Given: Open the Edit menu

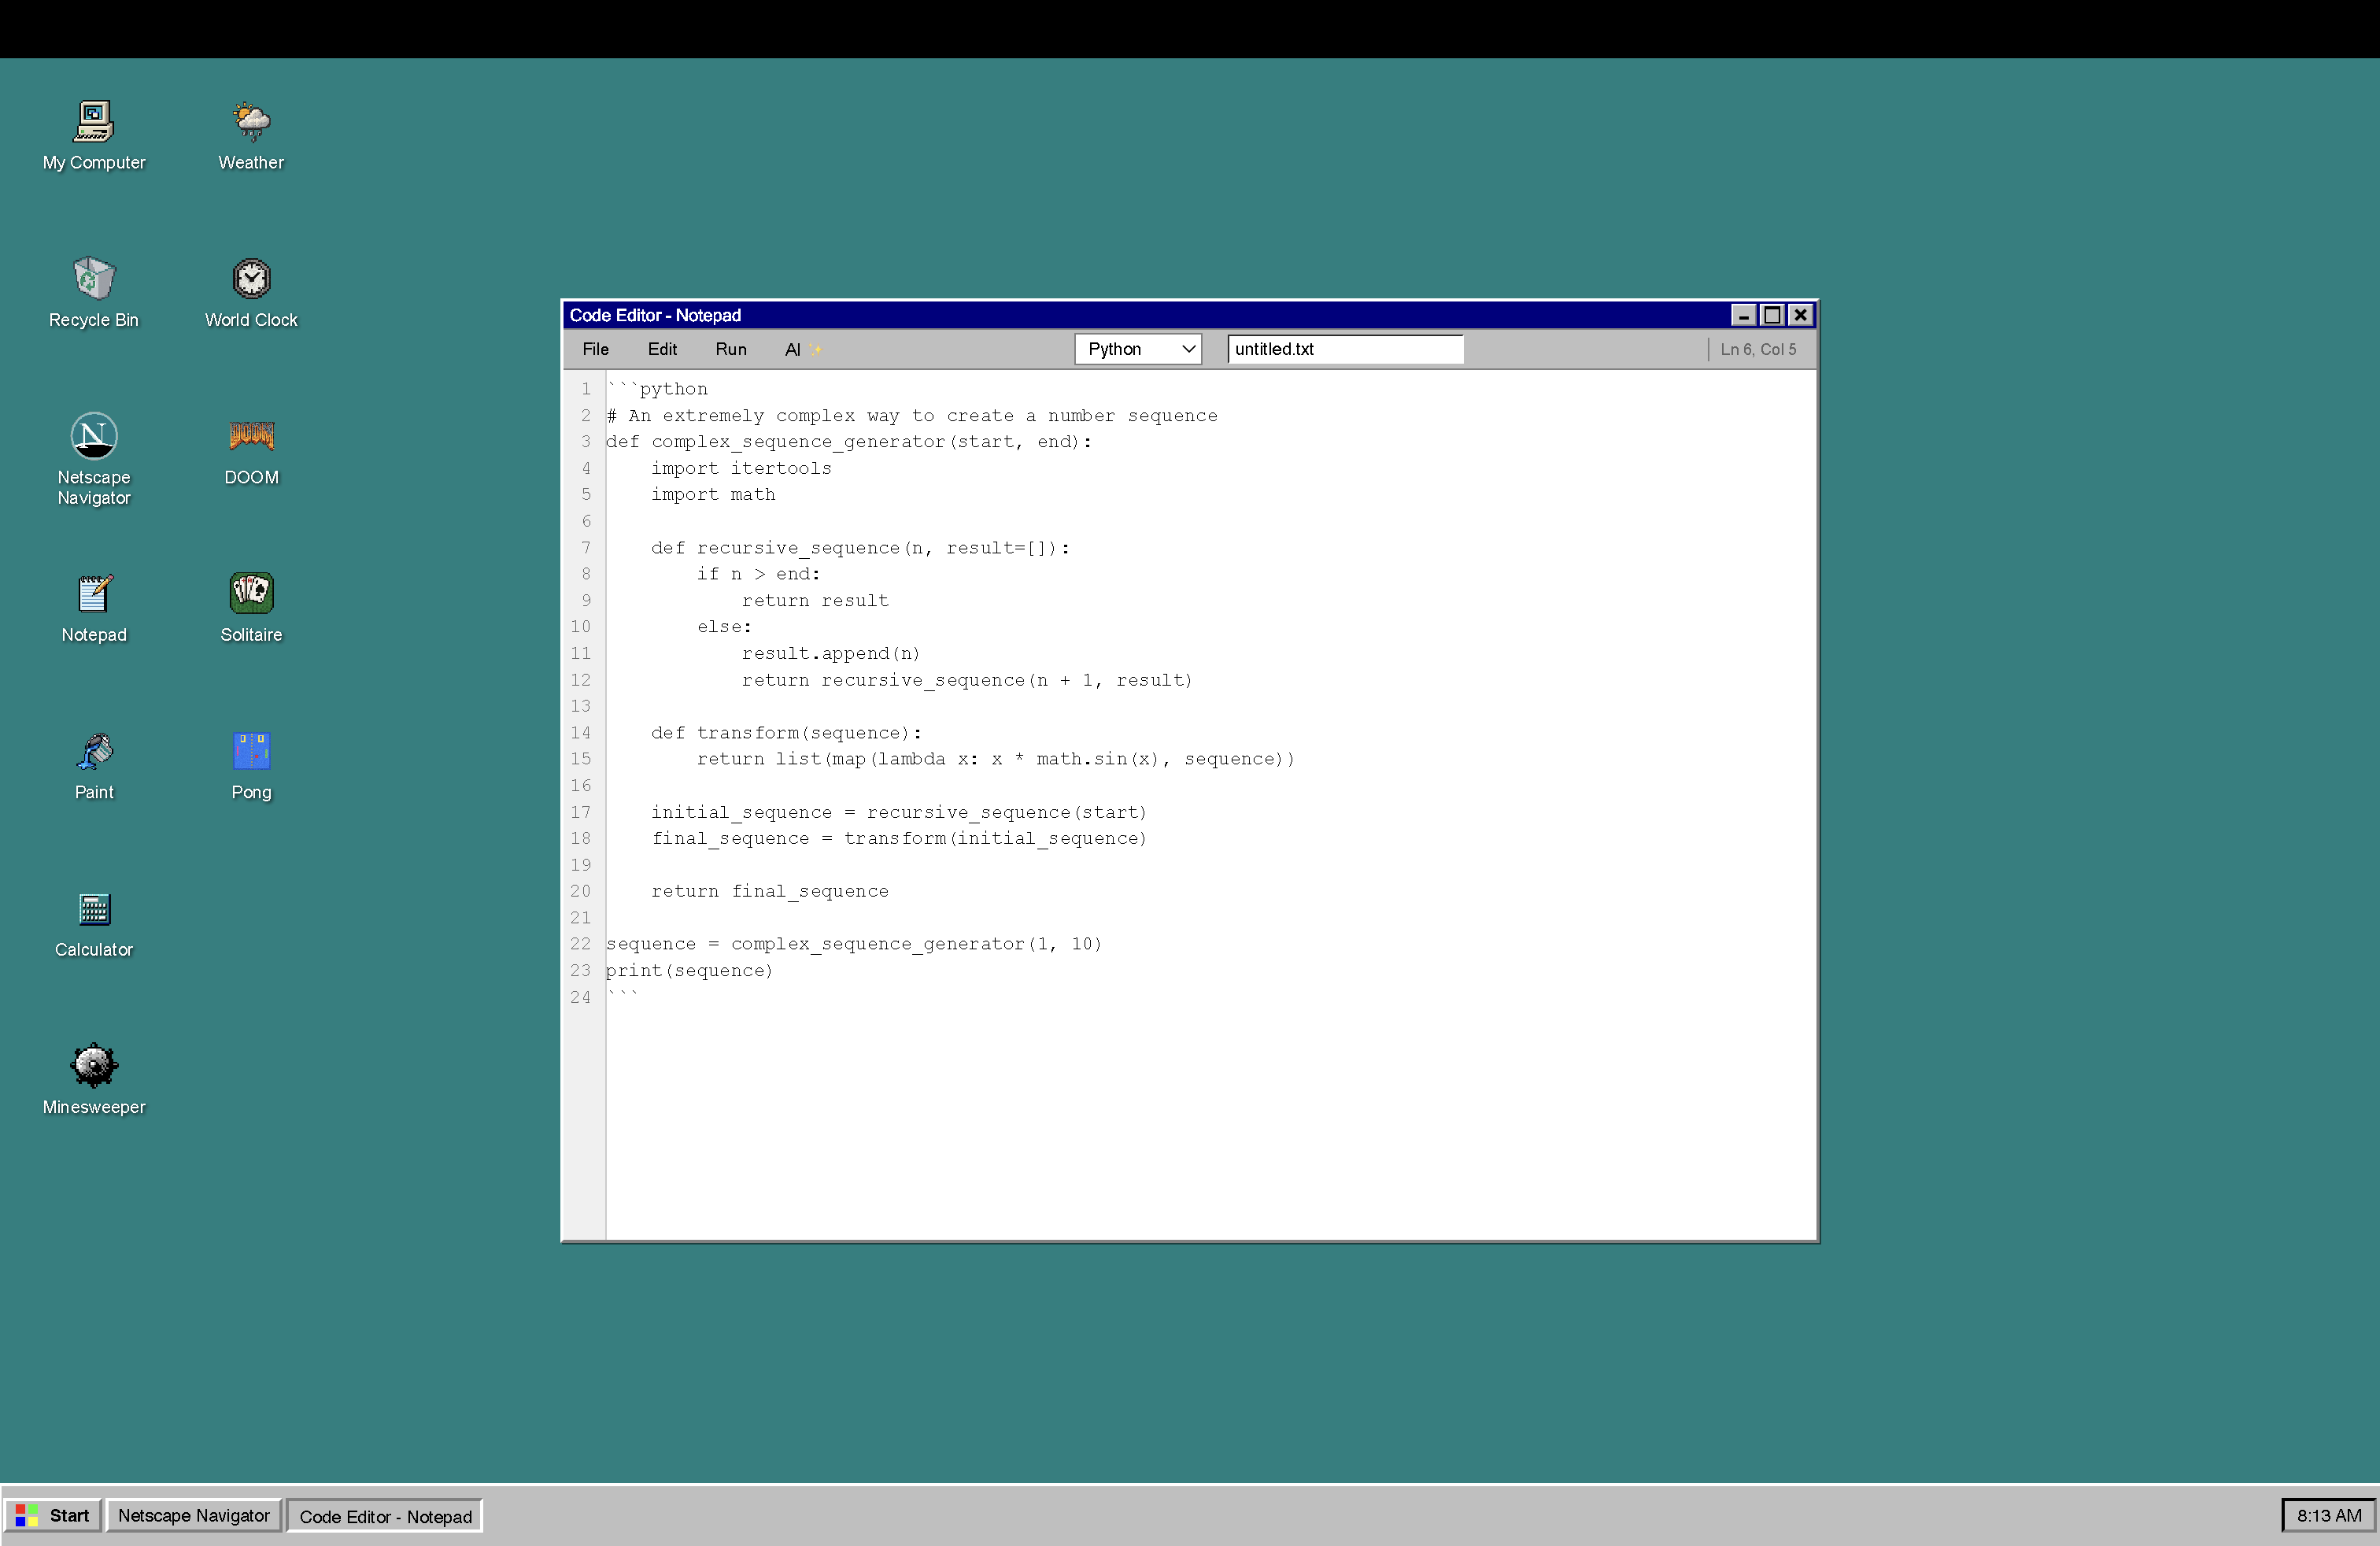Looking at the screenshot, I should 662,349.
